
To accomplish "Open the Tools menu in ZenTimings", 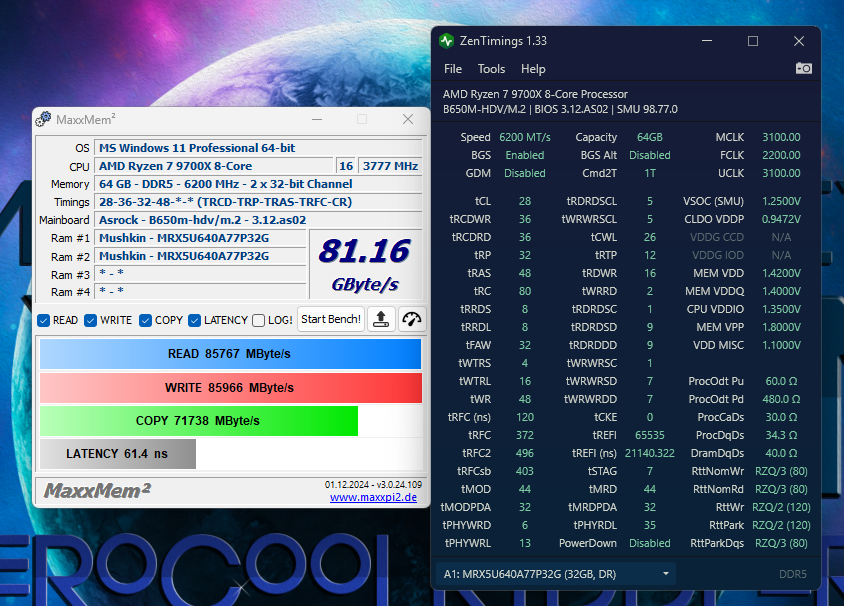I will [491, 69].
